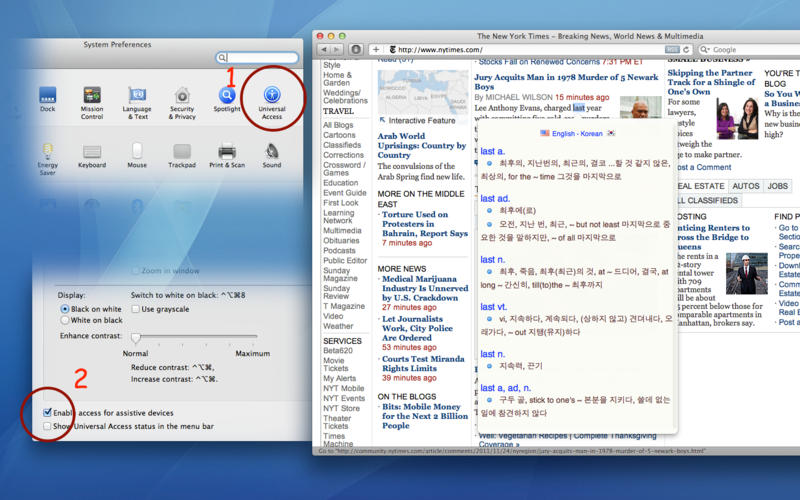Screen dimensions: 800x500
Task: Open the Spotlight preferences pane
Action: tap(227, 99)
